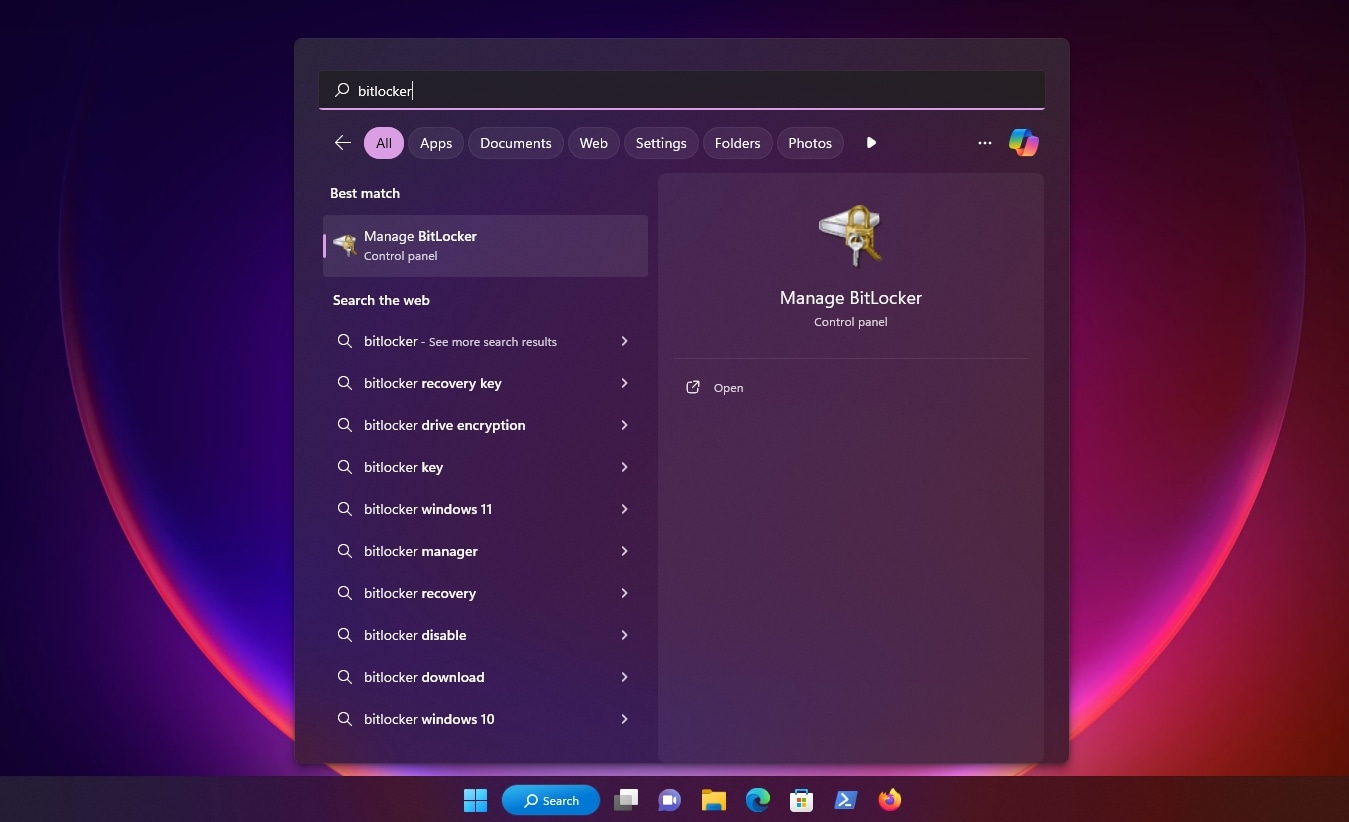Open the three-dot more options menu
The width and height of the screenshot is (1349, 822).
(x=985, y=143)
